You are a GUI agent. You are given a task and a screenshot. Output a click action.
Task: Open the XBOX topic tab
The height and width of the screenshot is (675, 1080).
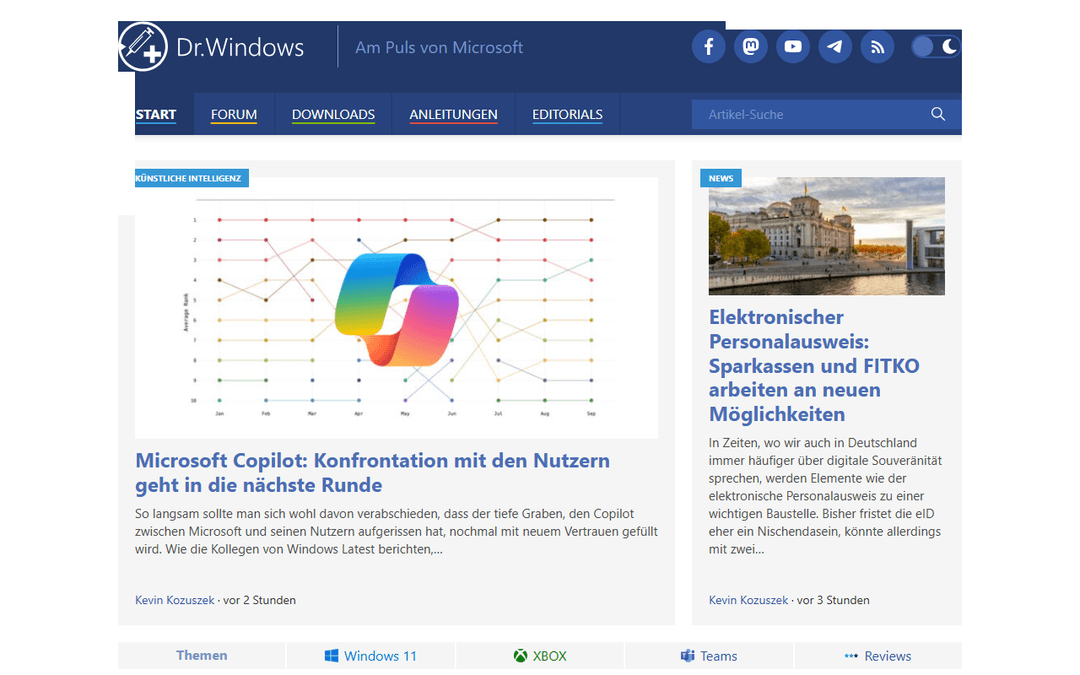click(540, 656)
